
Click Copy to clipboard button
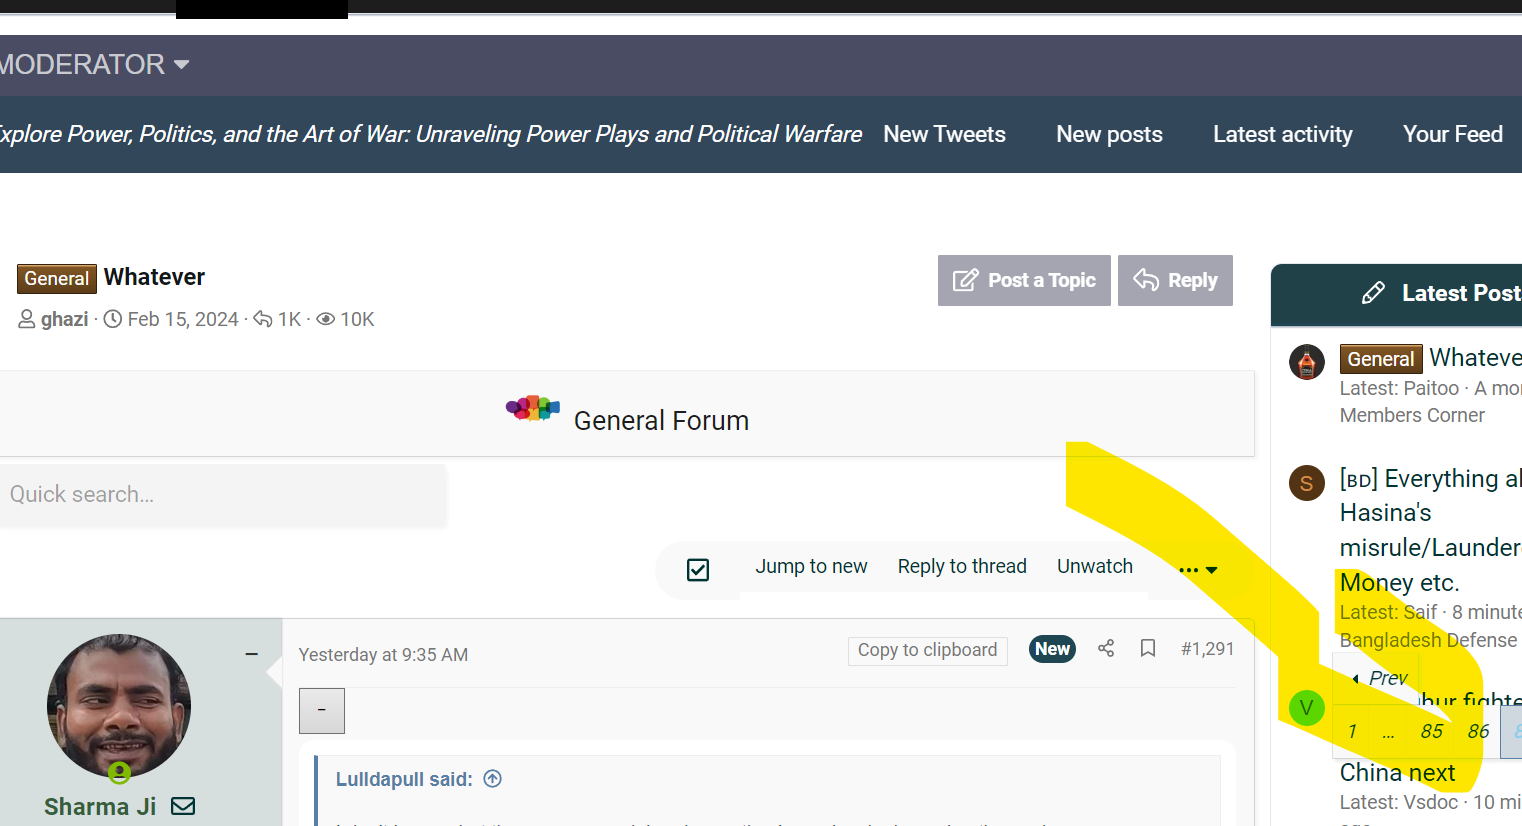927,650
